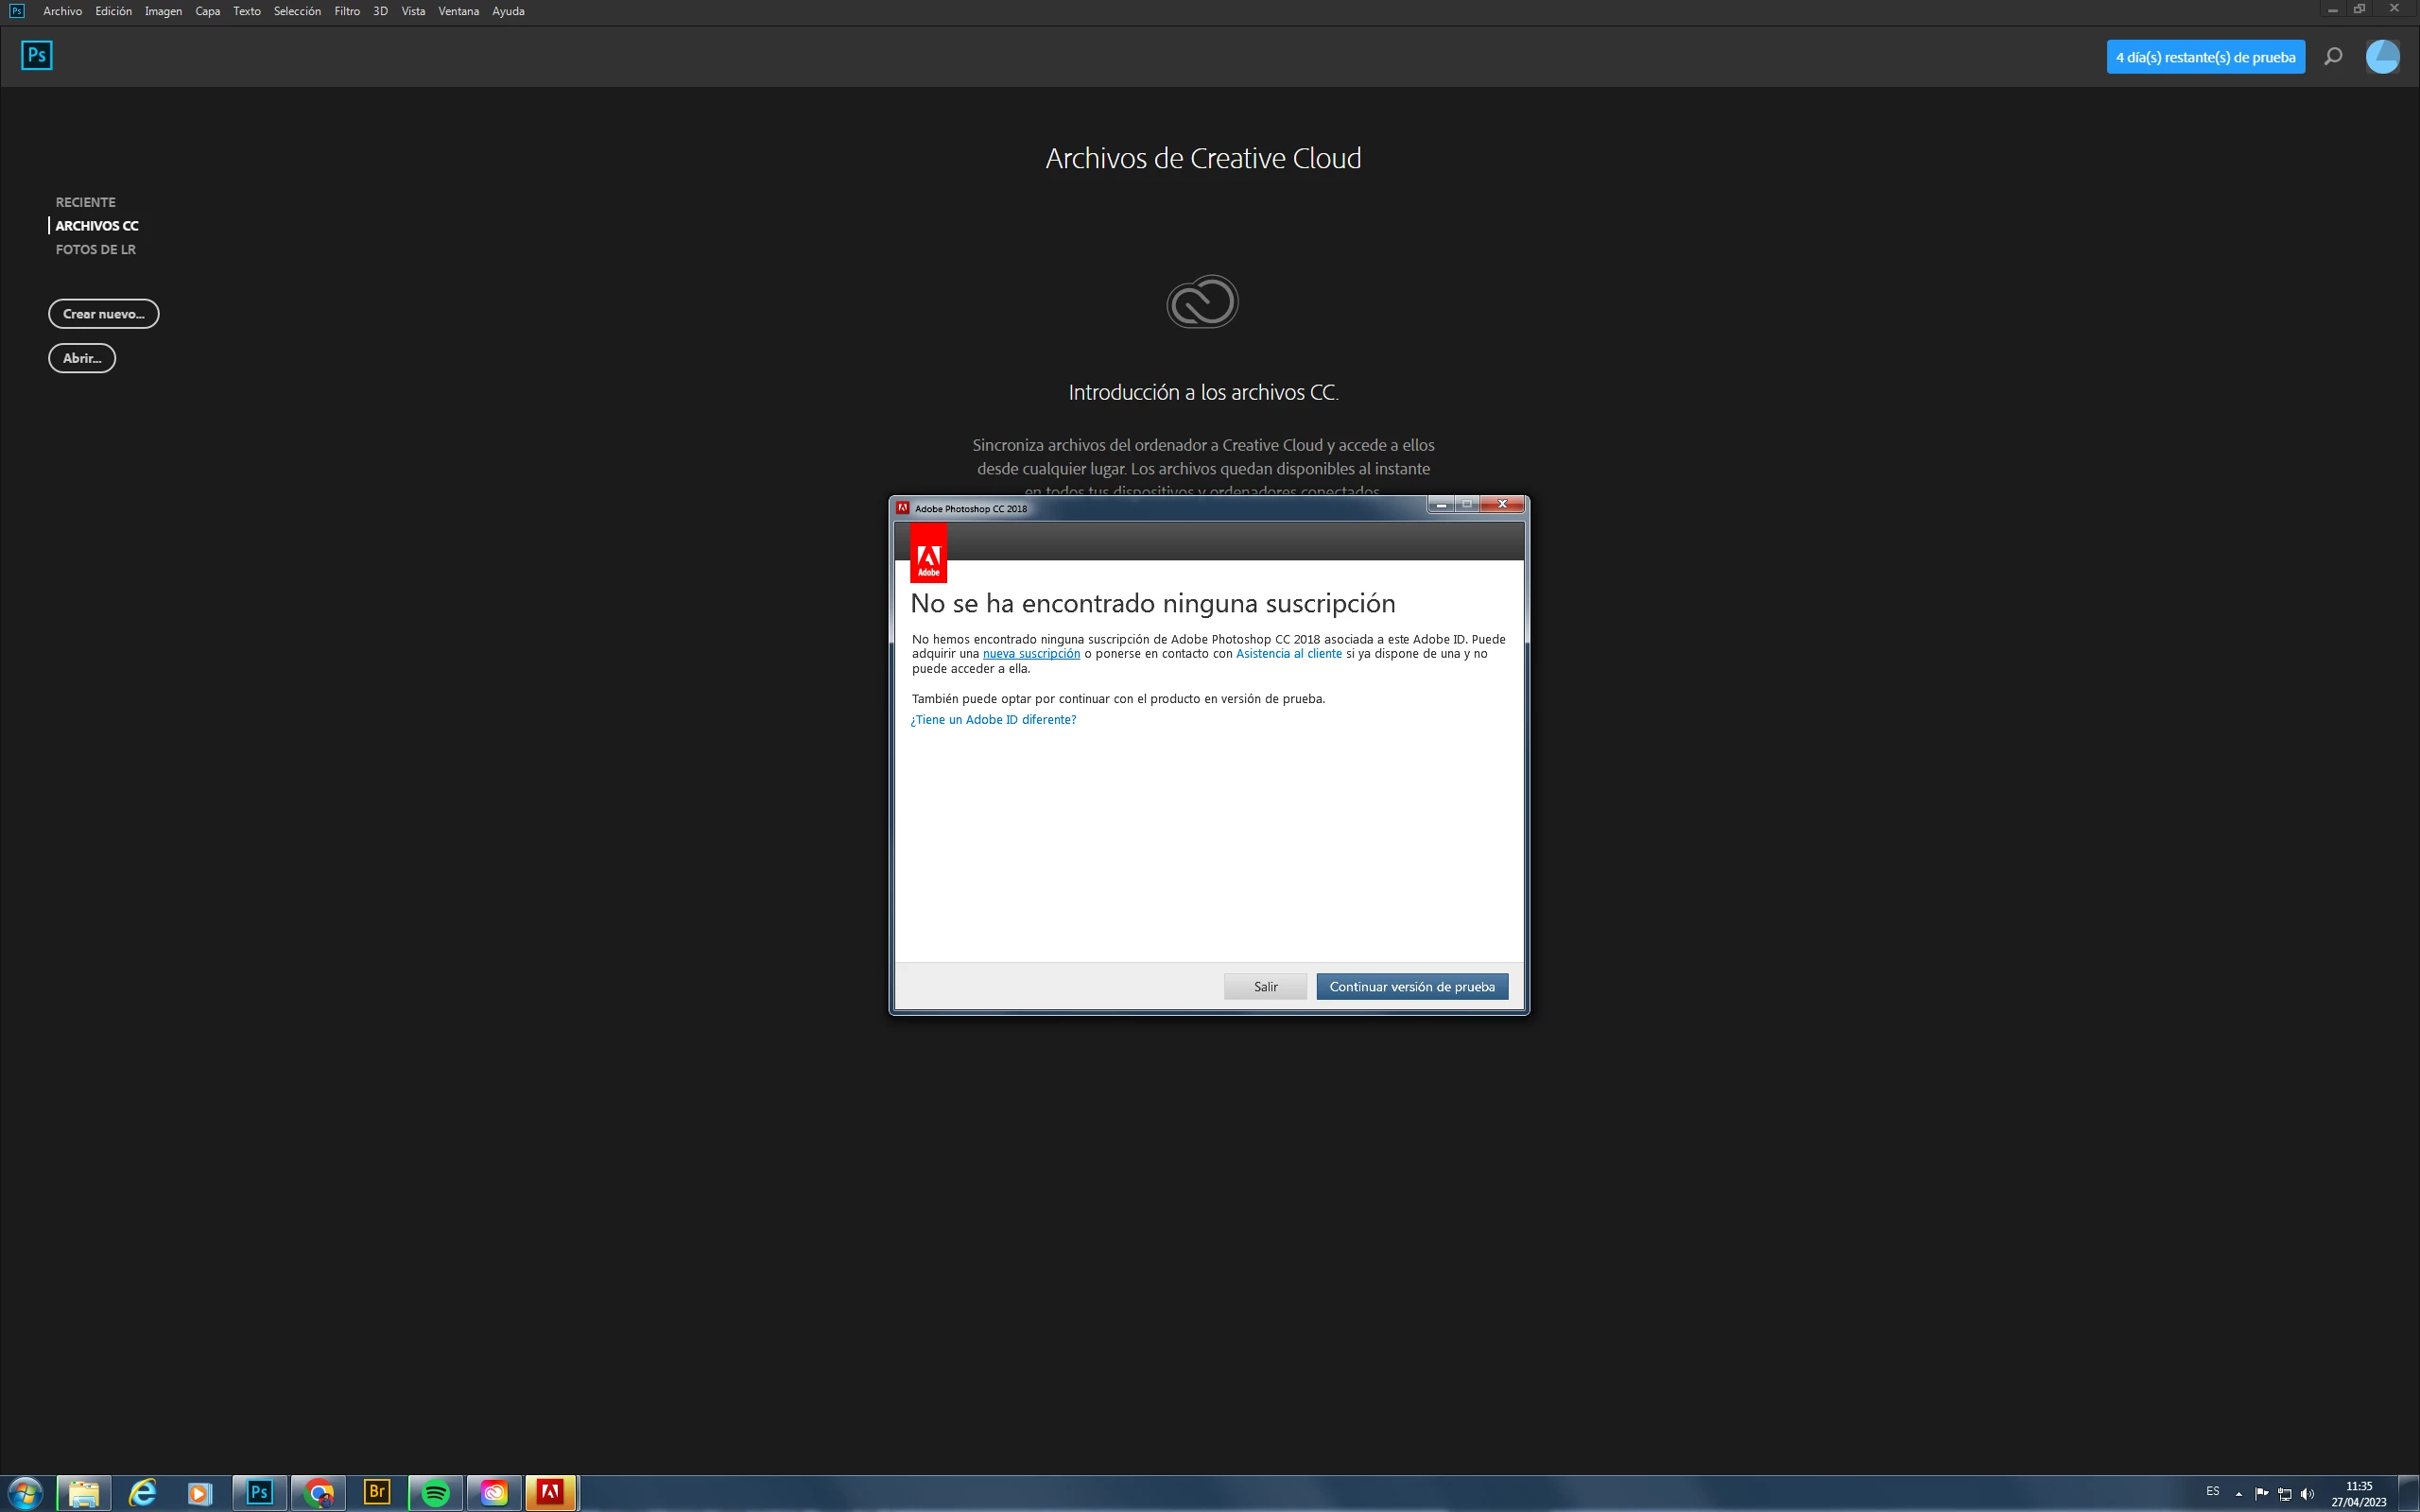Open Google Chrome from the taskbar

[319, 1493]
